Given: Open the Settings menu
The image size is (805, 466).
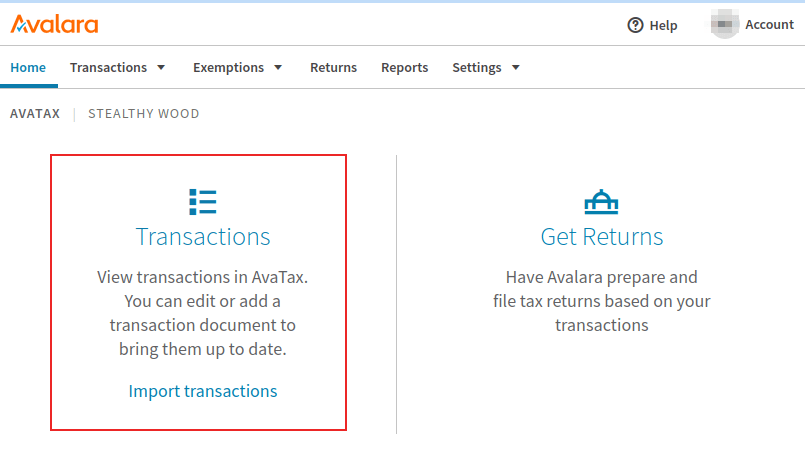Looking at the screenshot, I should click(477, 68).
